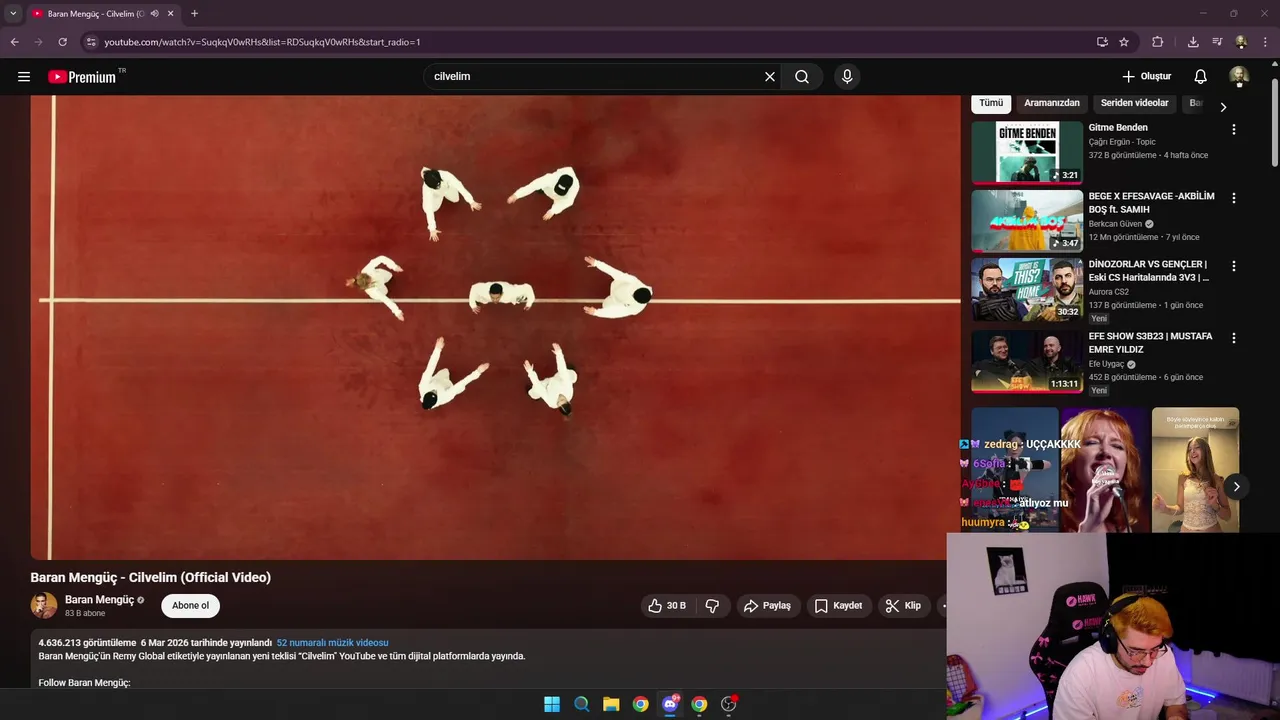Subscribe with the Abone ol button
The height and width of the screenshot is (720, 1280).
[190, 606]
